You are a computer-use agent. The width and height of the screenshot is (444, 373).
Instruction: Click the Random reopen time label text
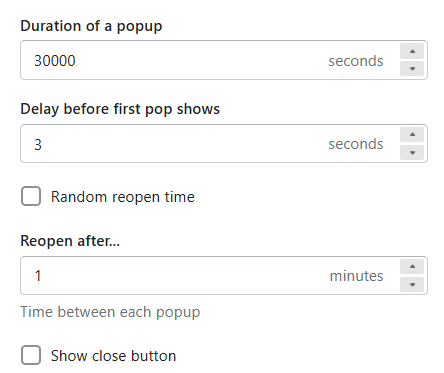pyautogui.click(x=123, y=197)
